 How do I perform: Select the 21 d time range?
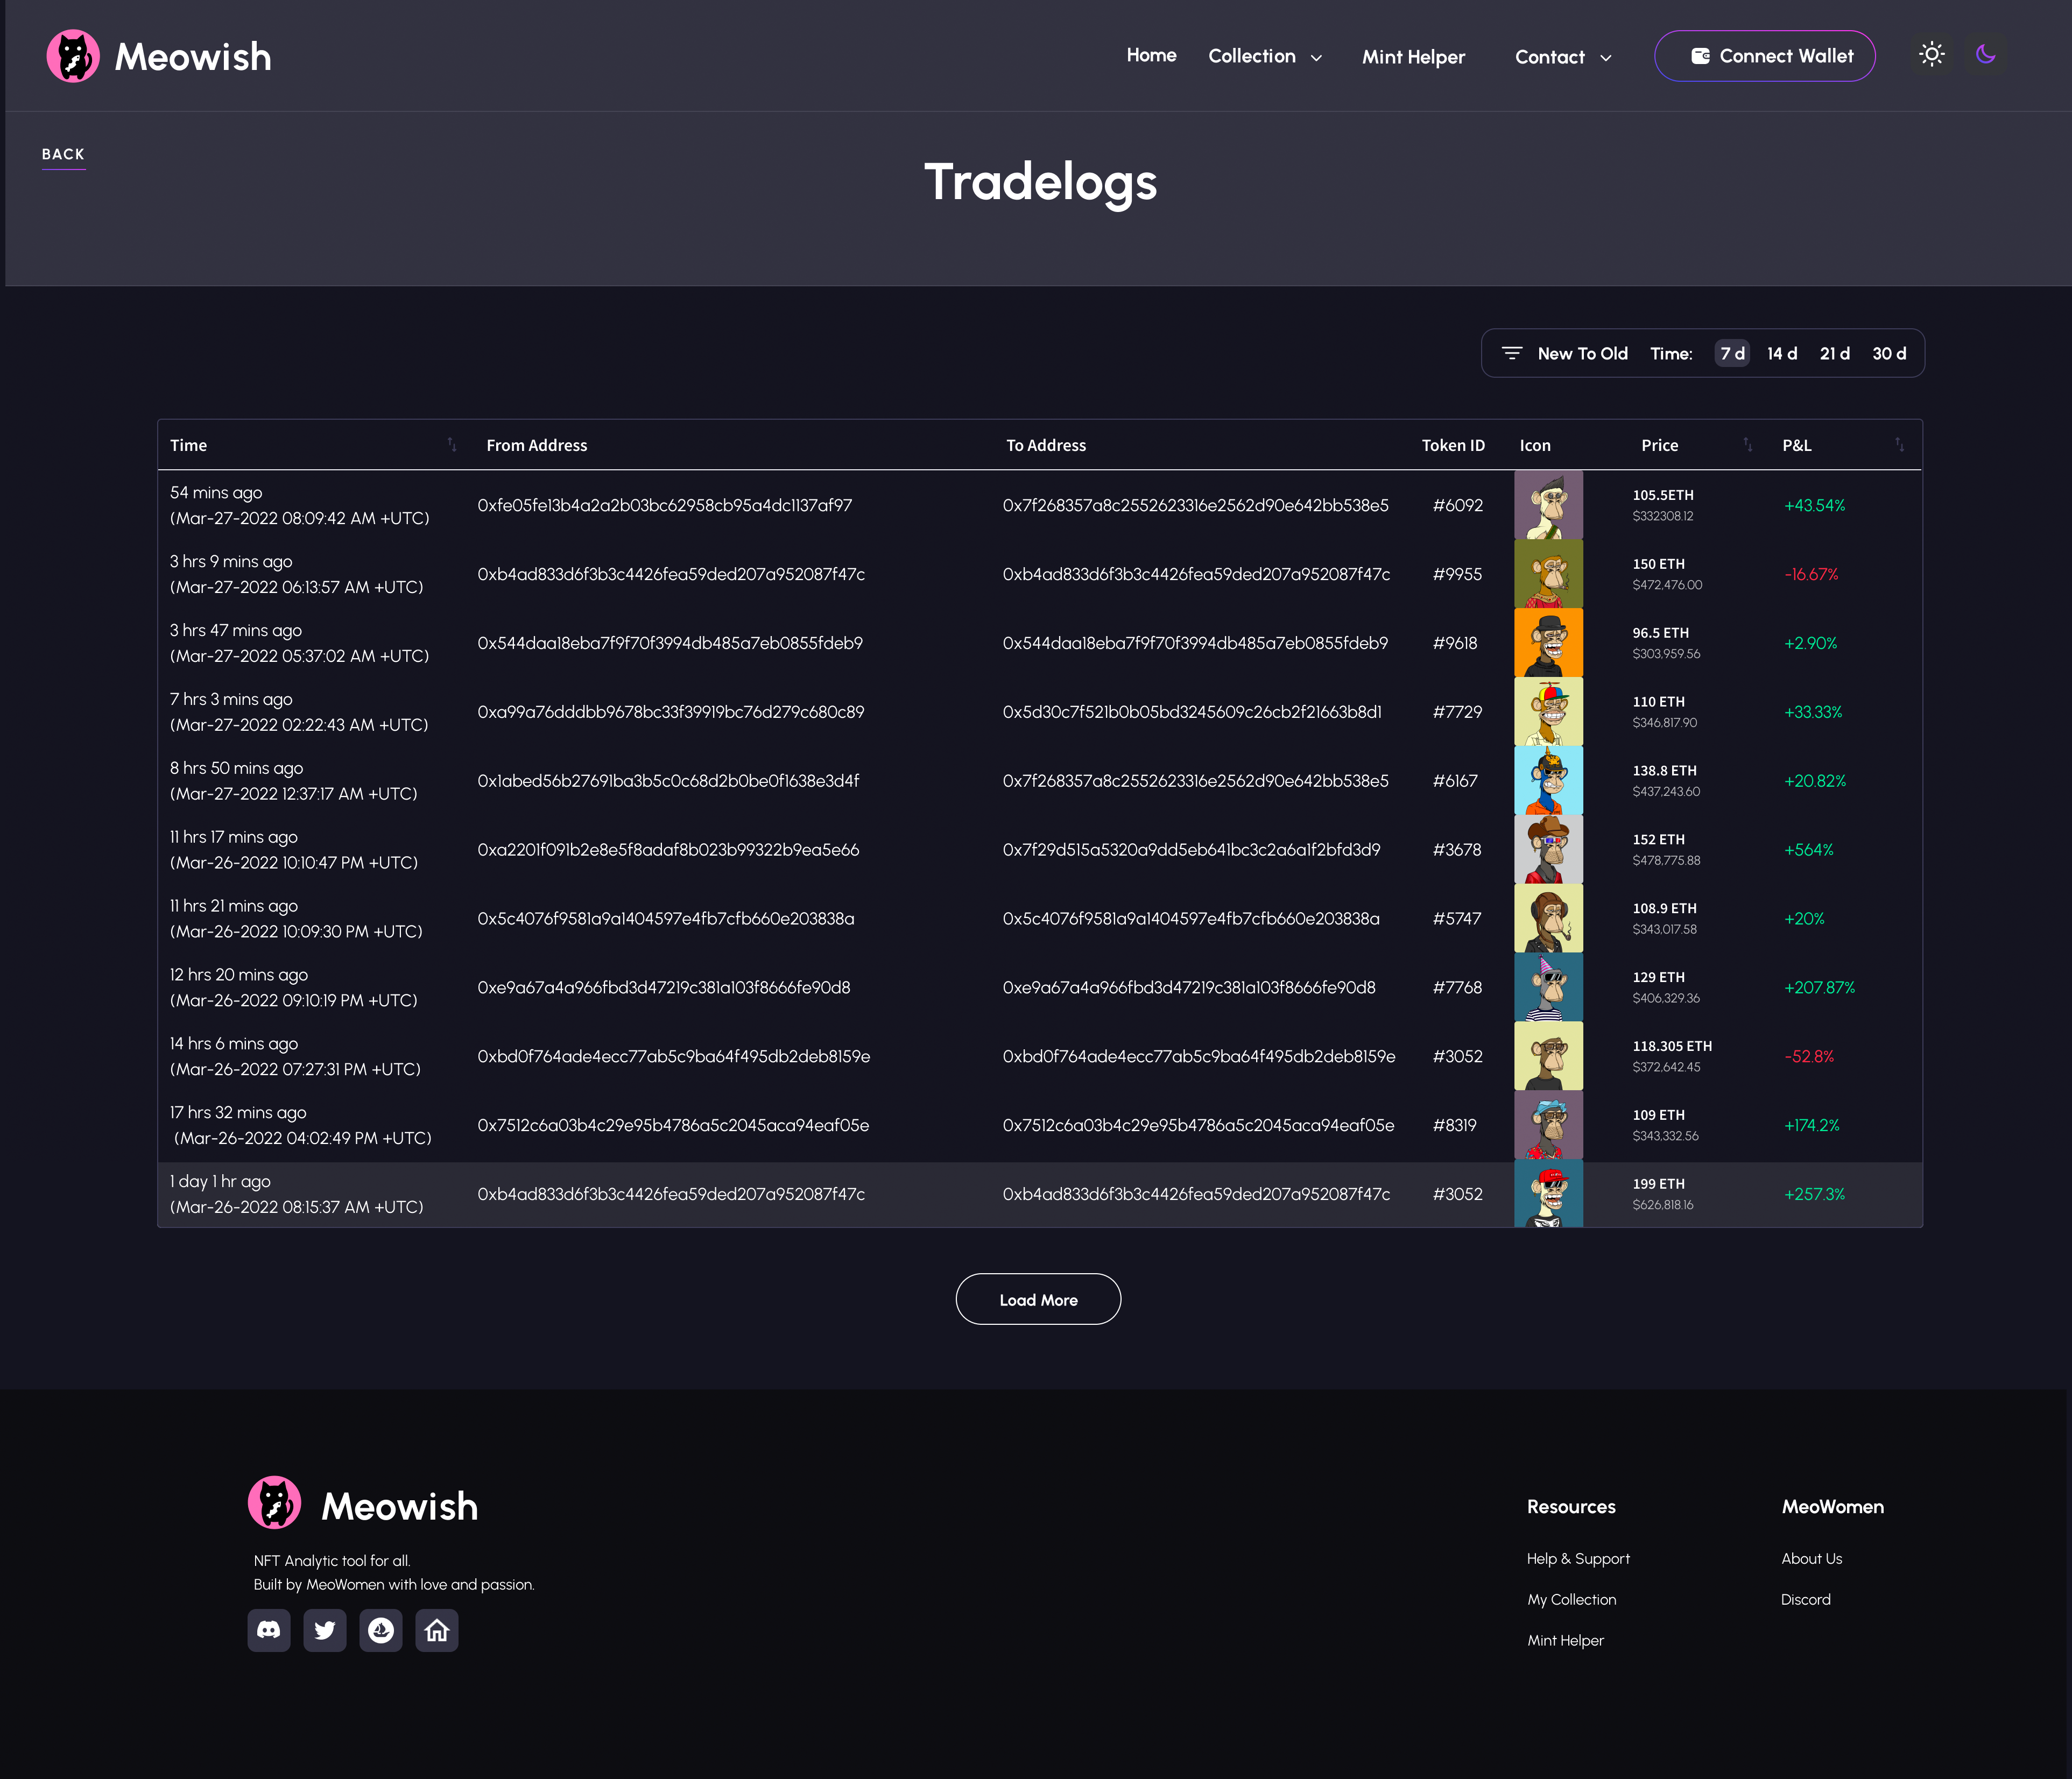tap(1834, 353)
